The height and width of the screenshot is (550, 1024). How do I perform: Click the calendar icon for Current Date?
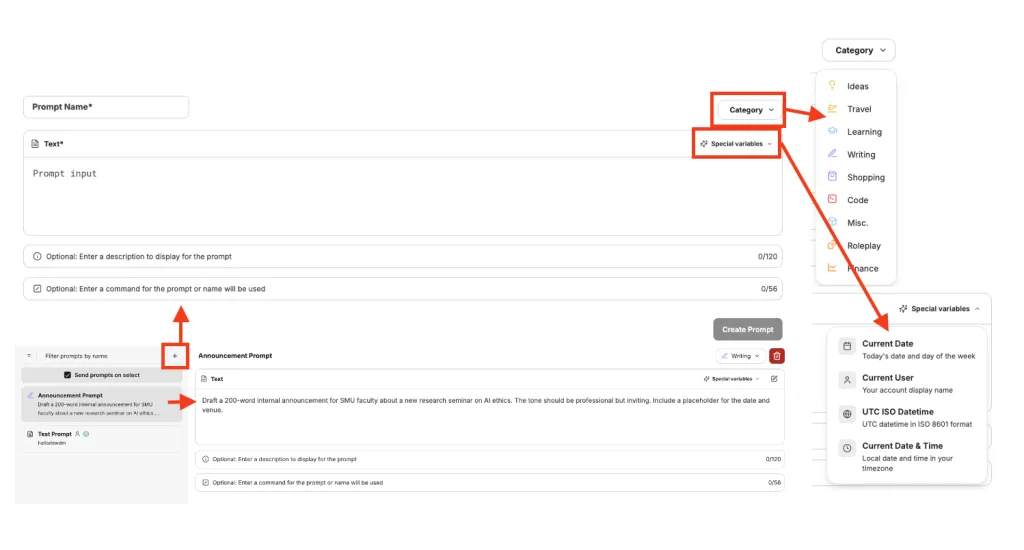point(847,346)
